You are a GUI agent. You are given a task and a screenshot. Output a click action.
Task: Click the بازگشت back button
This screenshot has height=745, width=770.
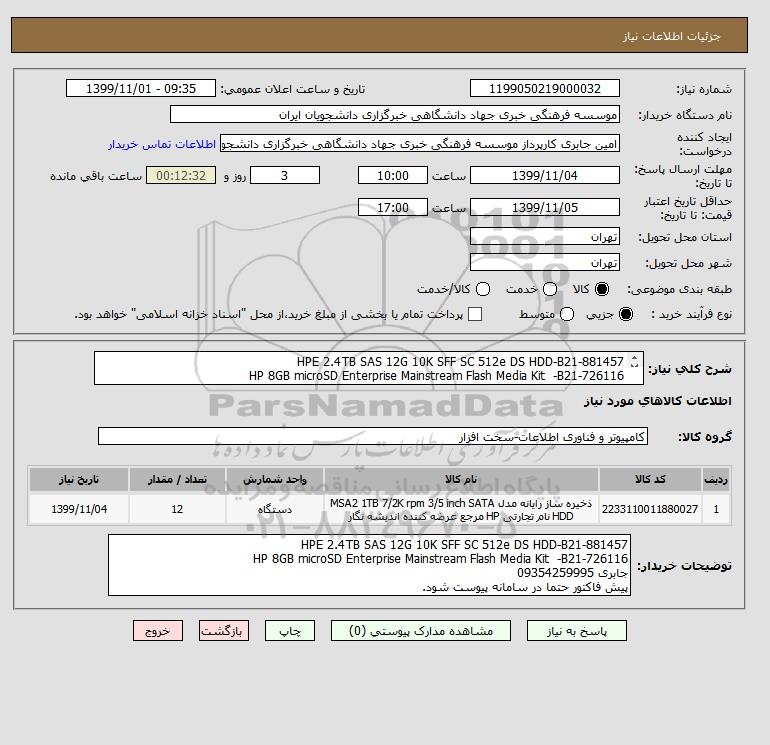point(224,631)
